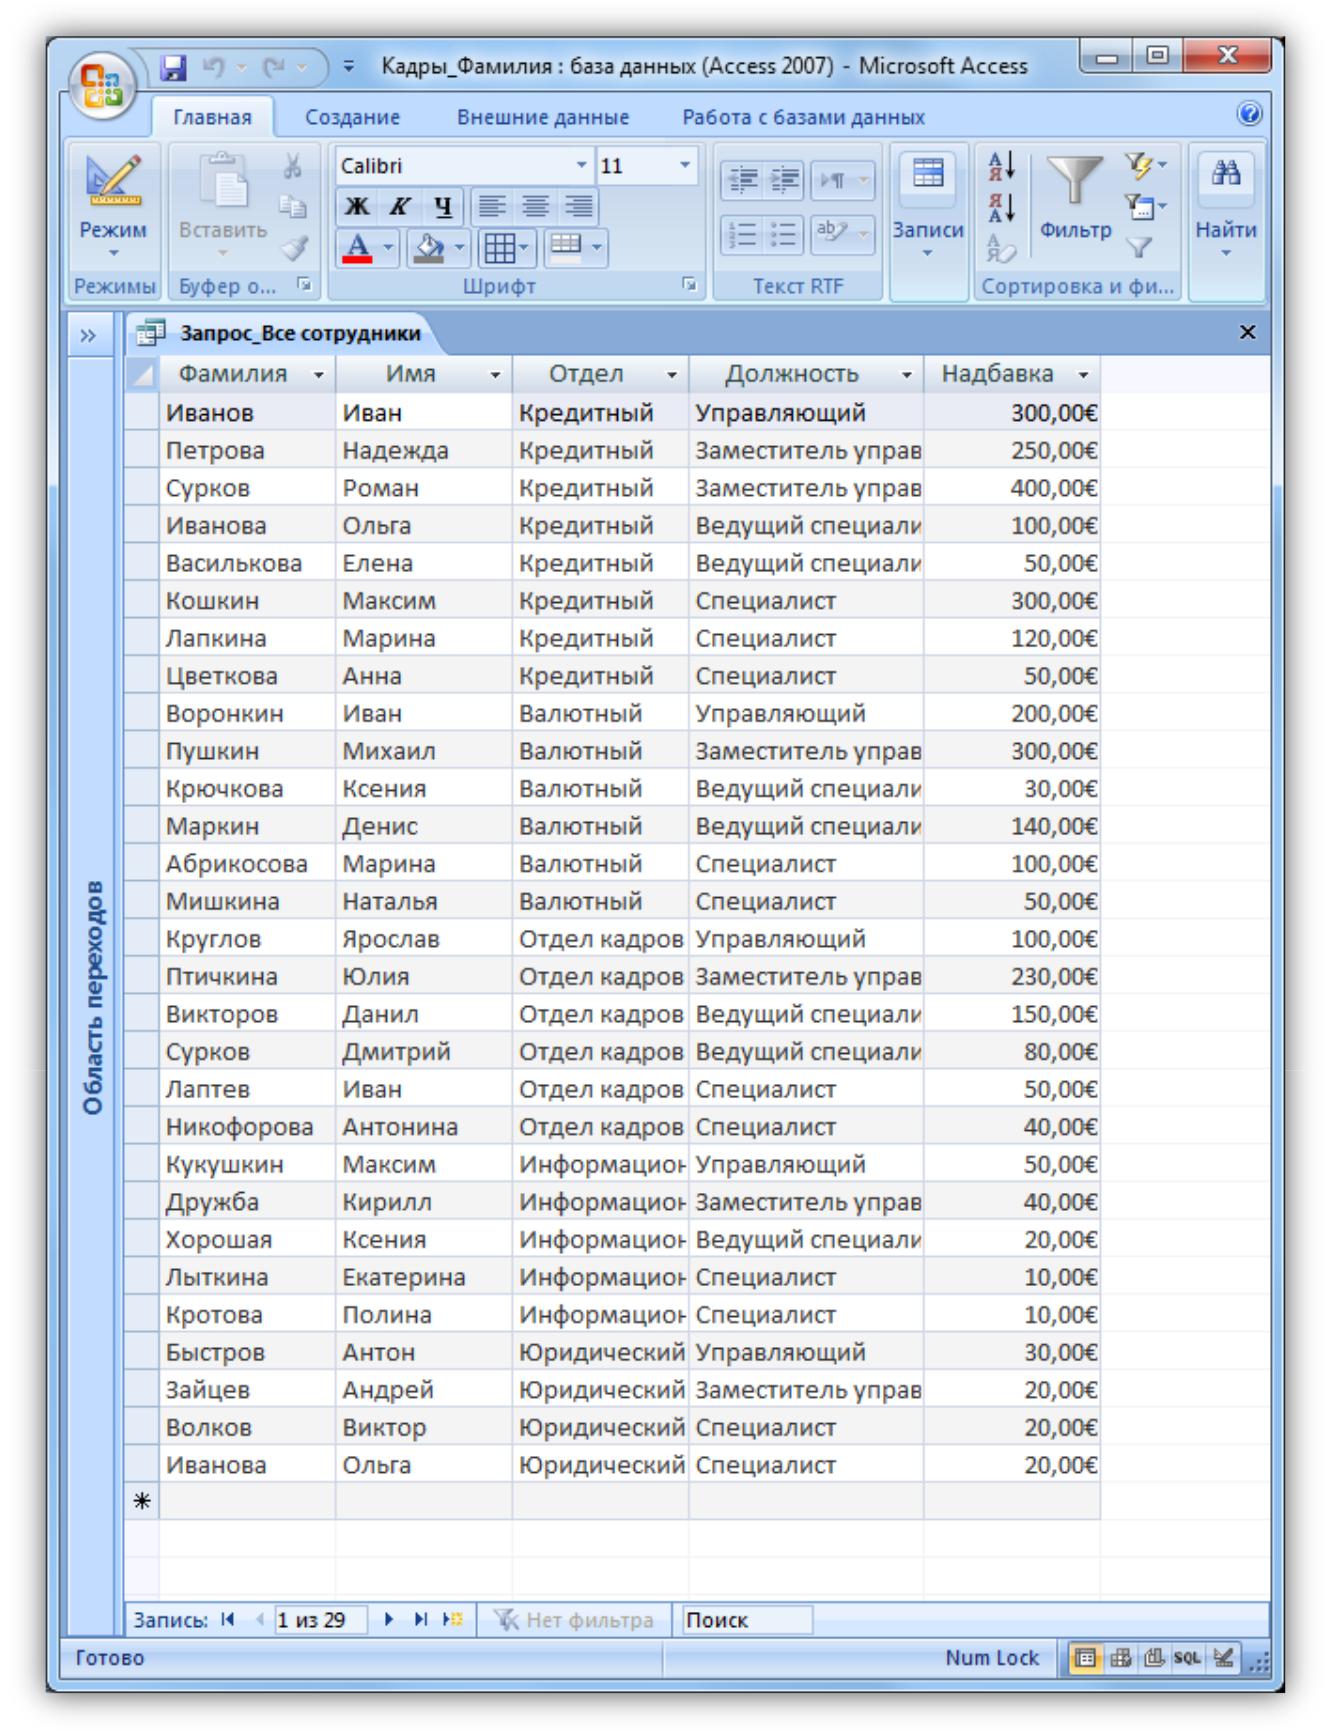Toggle the small filter apply icon
Image resolution: width=1331 pixels, height=1733 pixels.
tap(1139, 247)
